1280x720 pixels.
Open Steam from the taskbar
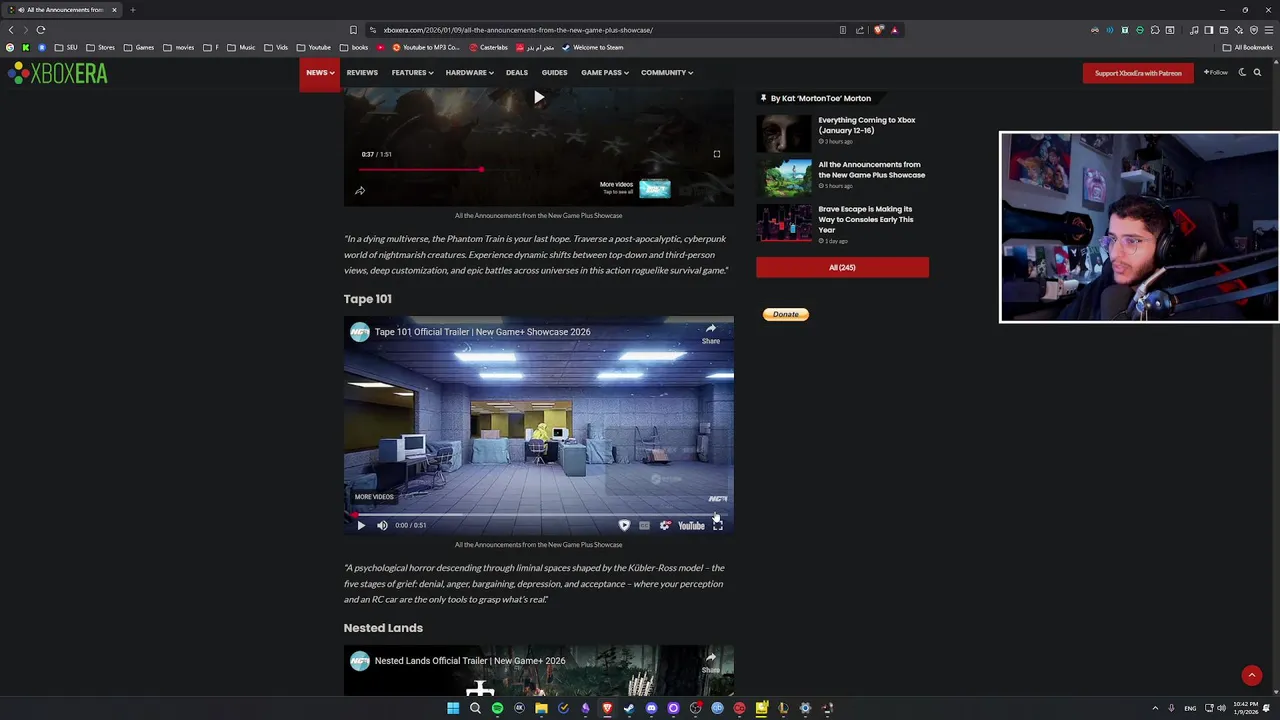[x=629, y=708]
